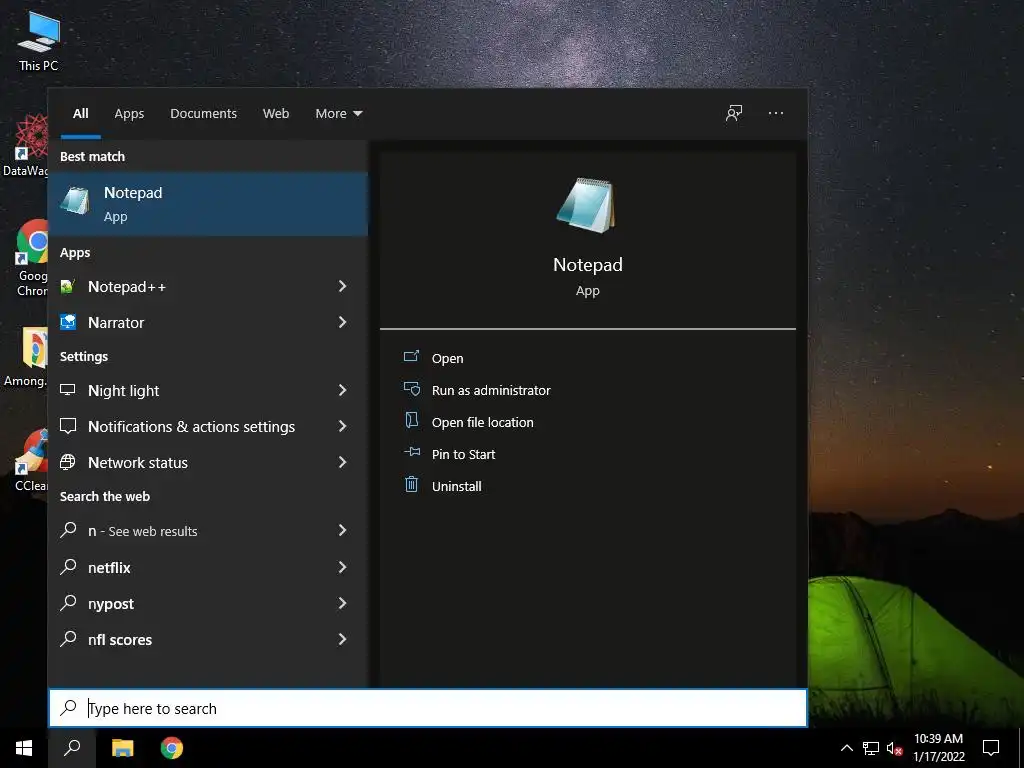Expand the More filter dropdown
Screen dimensions: 1024x768
coord(338,114)
